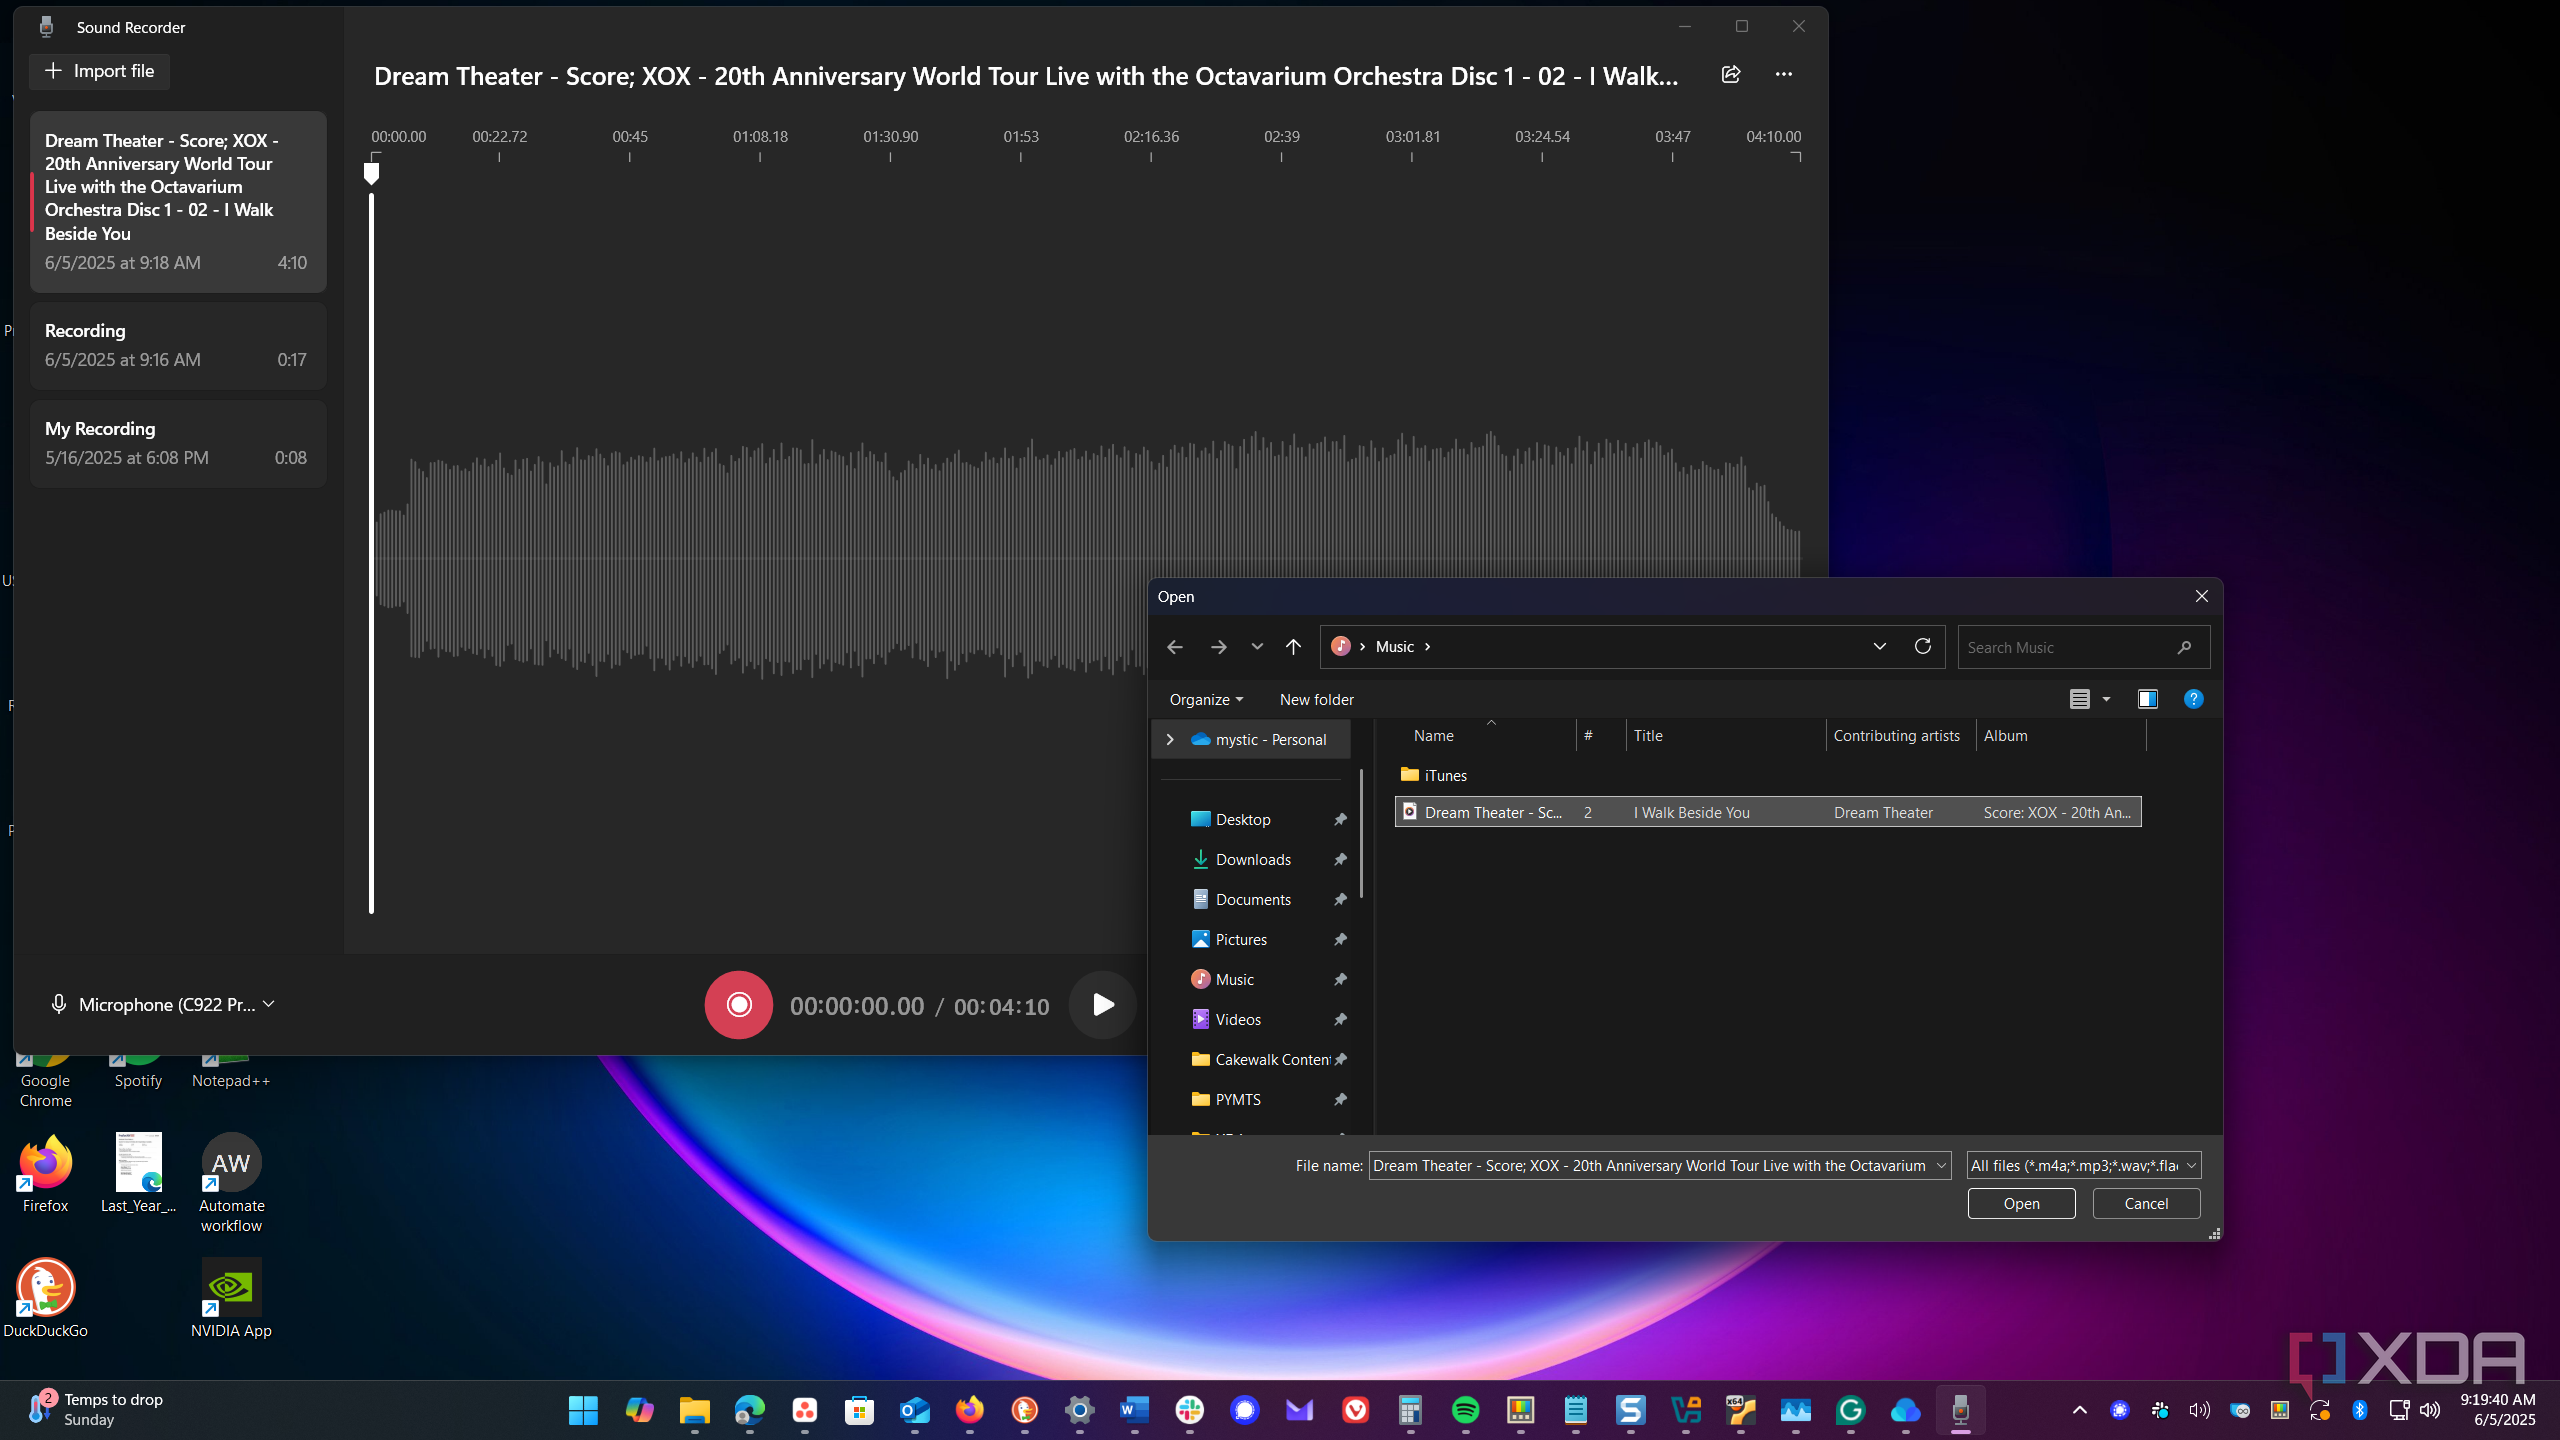Viewport: 2560px width, 1440px height.
Task: Open the Windows Start menu
Action: pos(583,1410)
